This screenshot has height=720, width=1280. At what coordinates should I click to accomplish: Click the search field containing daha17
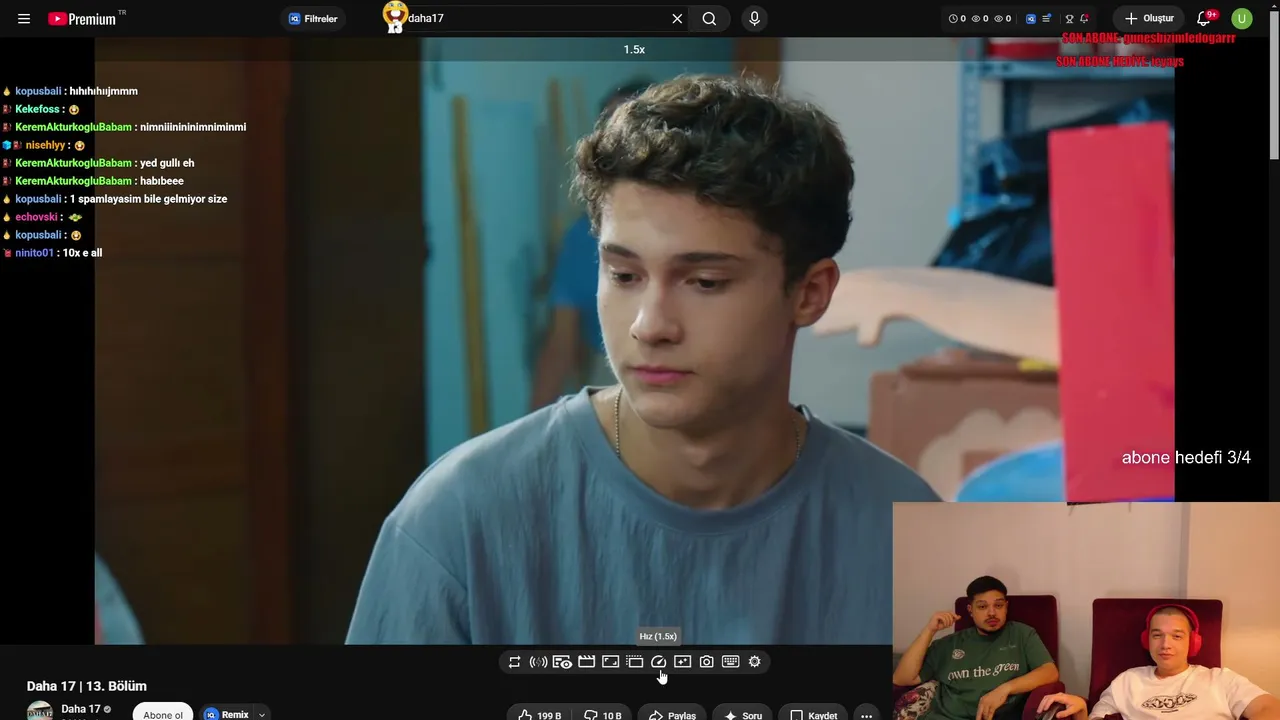(x=536, y=19)
